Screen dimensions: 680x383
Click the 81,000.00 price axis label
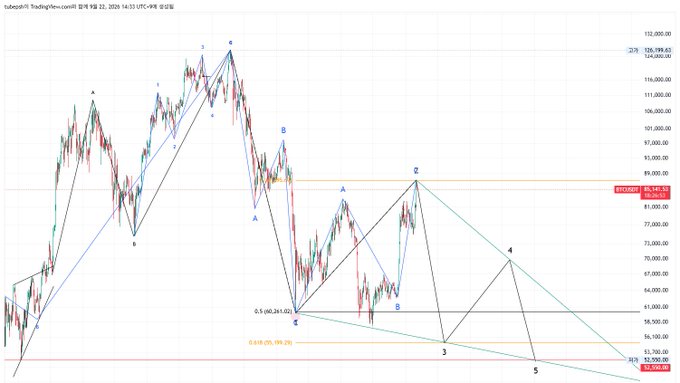[657, 207]
